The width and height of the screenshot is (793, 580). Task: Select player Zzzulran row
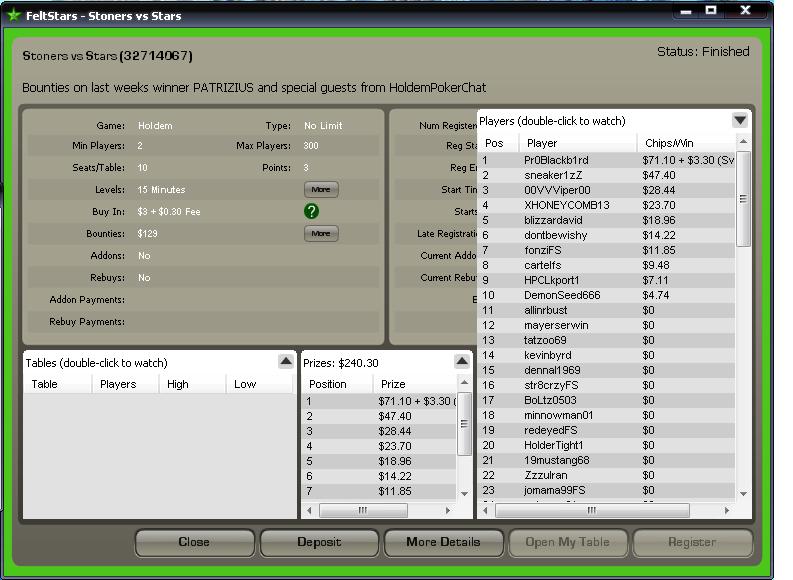coord(607,475)
